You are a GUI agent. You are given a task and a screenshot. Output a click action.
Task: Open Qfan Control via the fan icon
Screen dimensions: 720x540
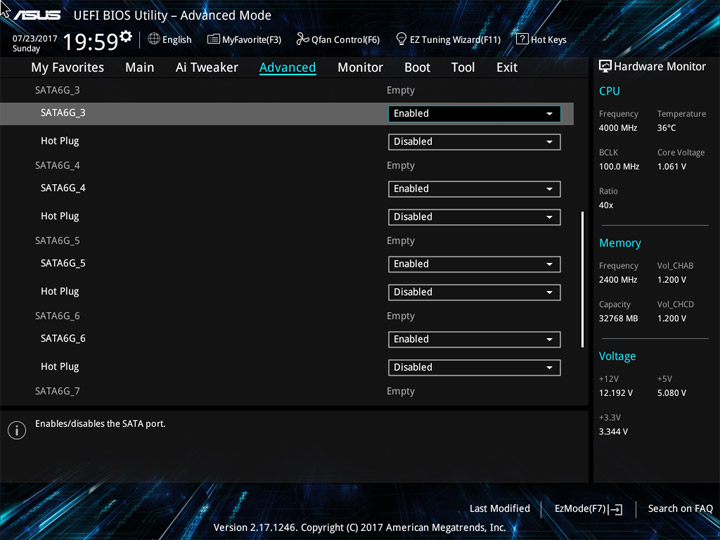coord(302,39)
